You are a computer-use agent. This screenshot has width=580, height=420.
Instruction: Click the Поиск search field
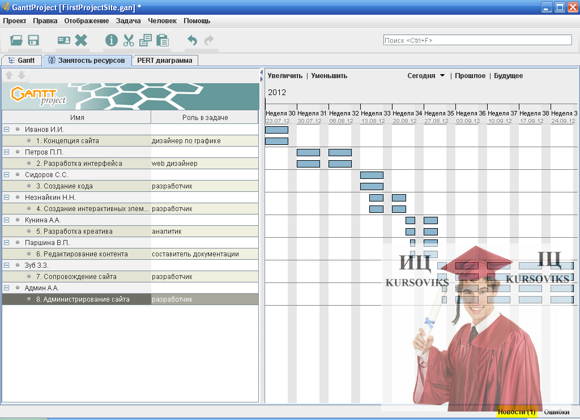[x=477, y=40]
